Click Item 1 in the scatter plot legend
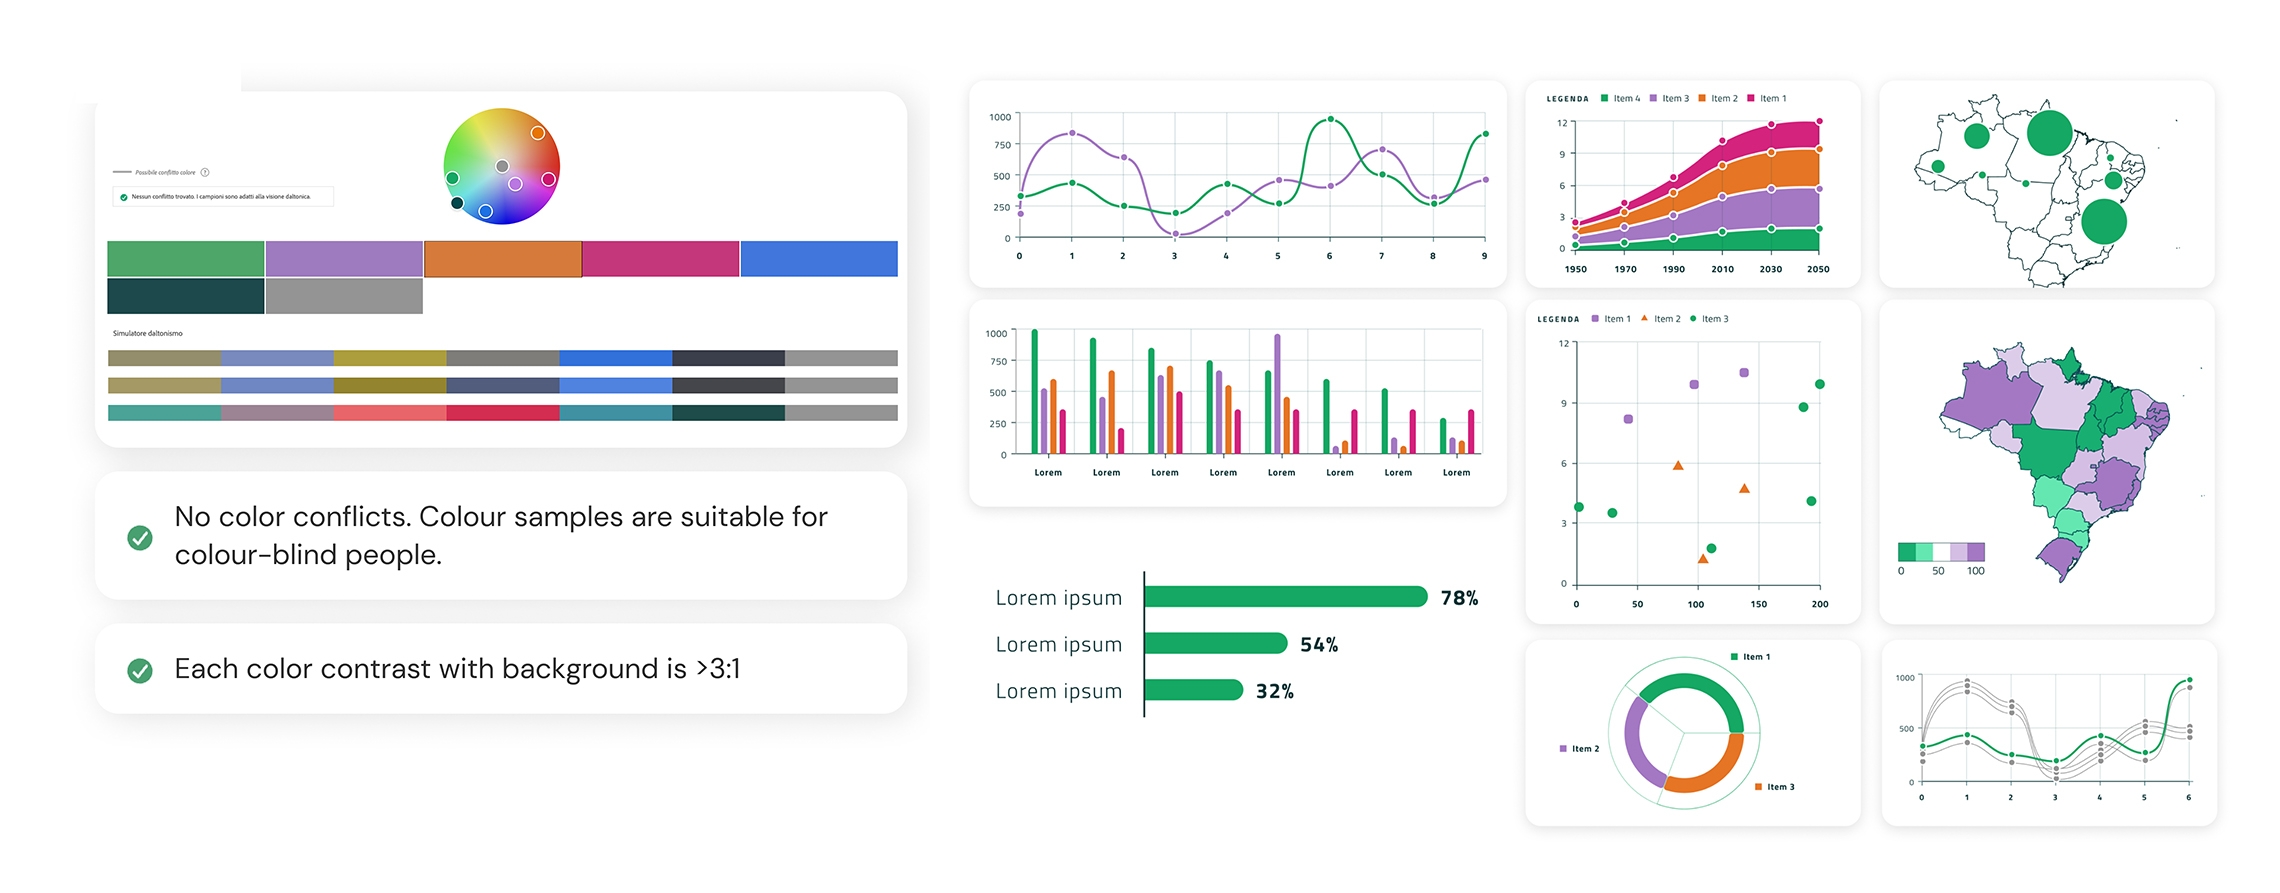This screenshot has height=893, width=2280. (1611, 319)
